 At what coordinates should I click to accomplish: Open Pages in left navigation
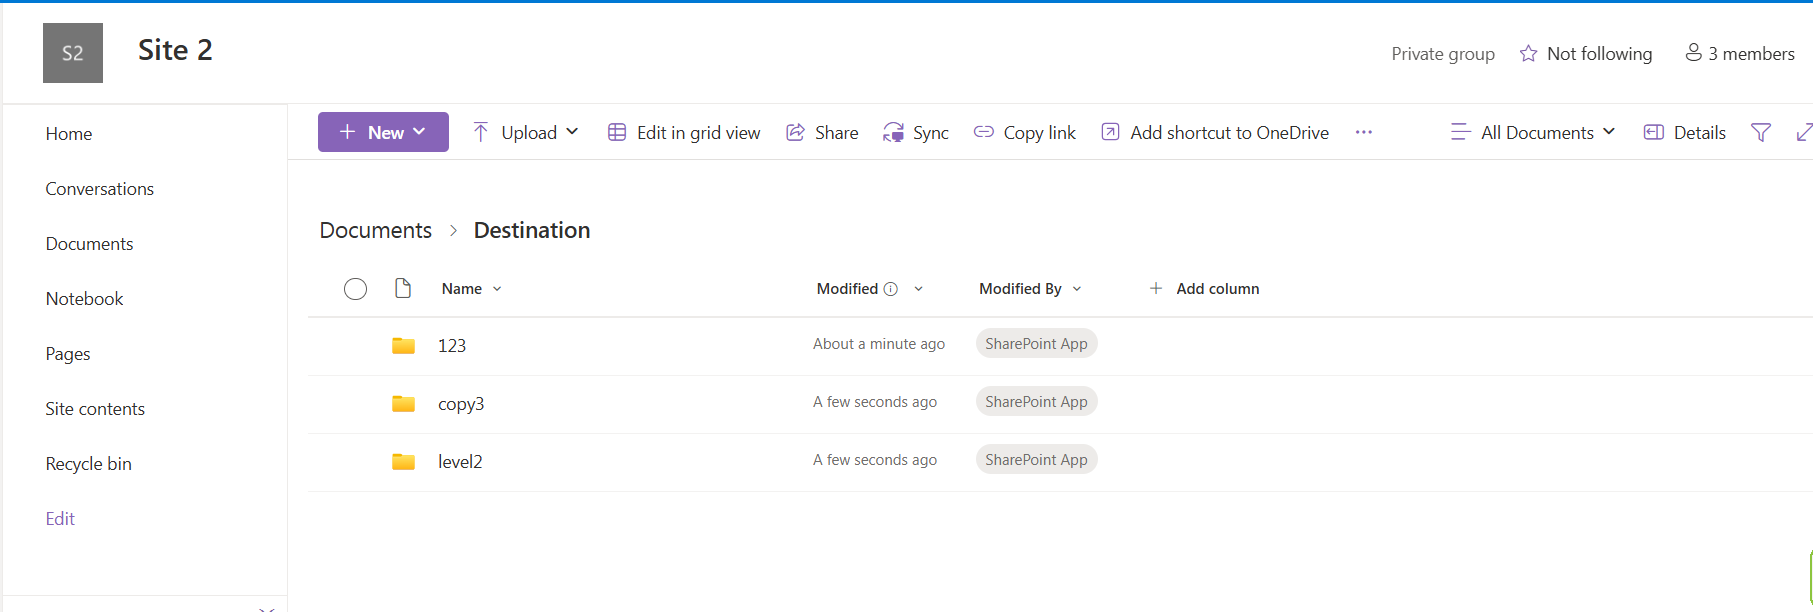pyautogui.click(x=68, y=354)
